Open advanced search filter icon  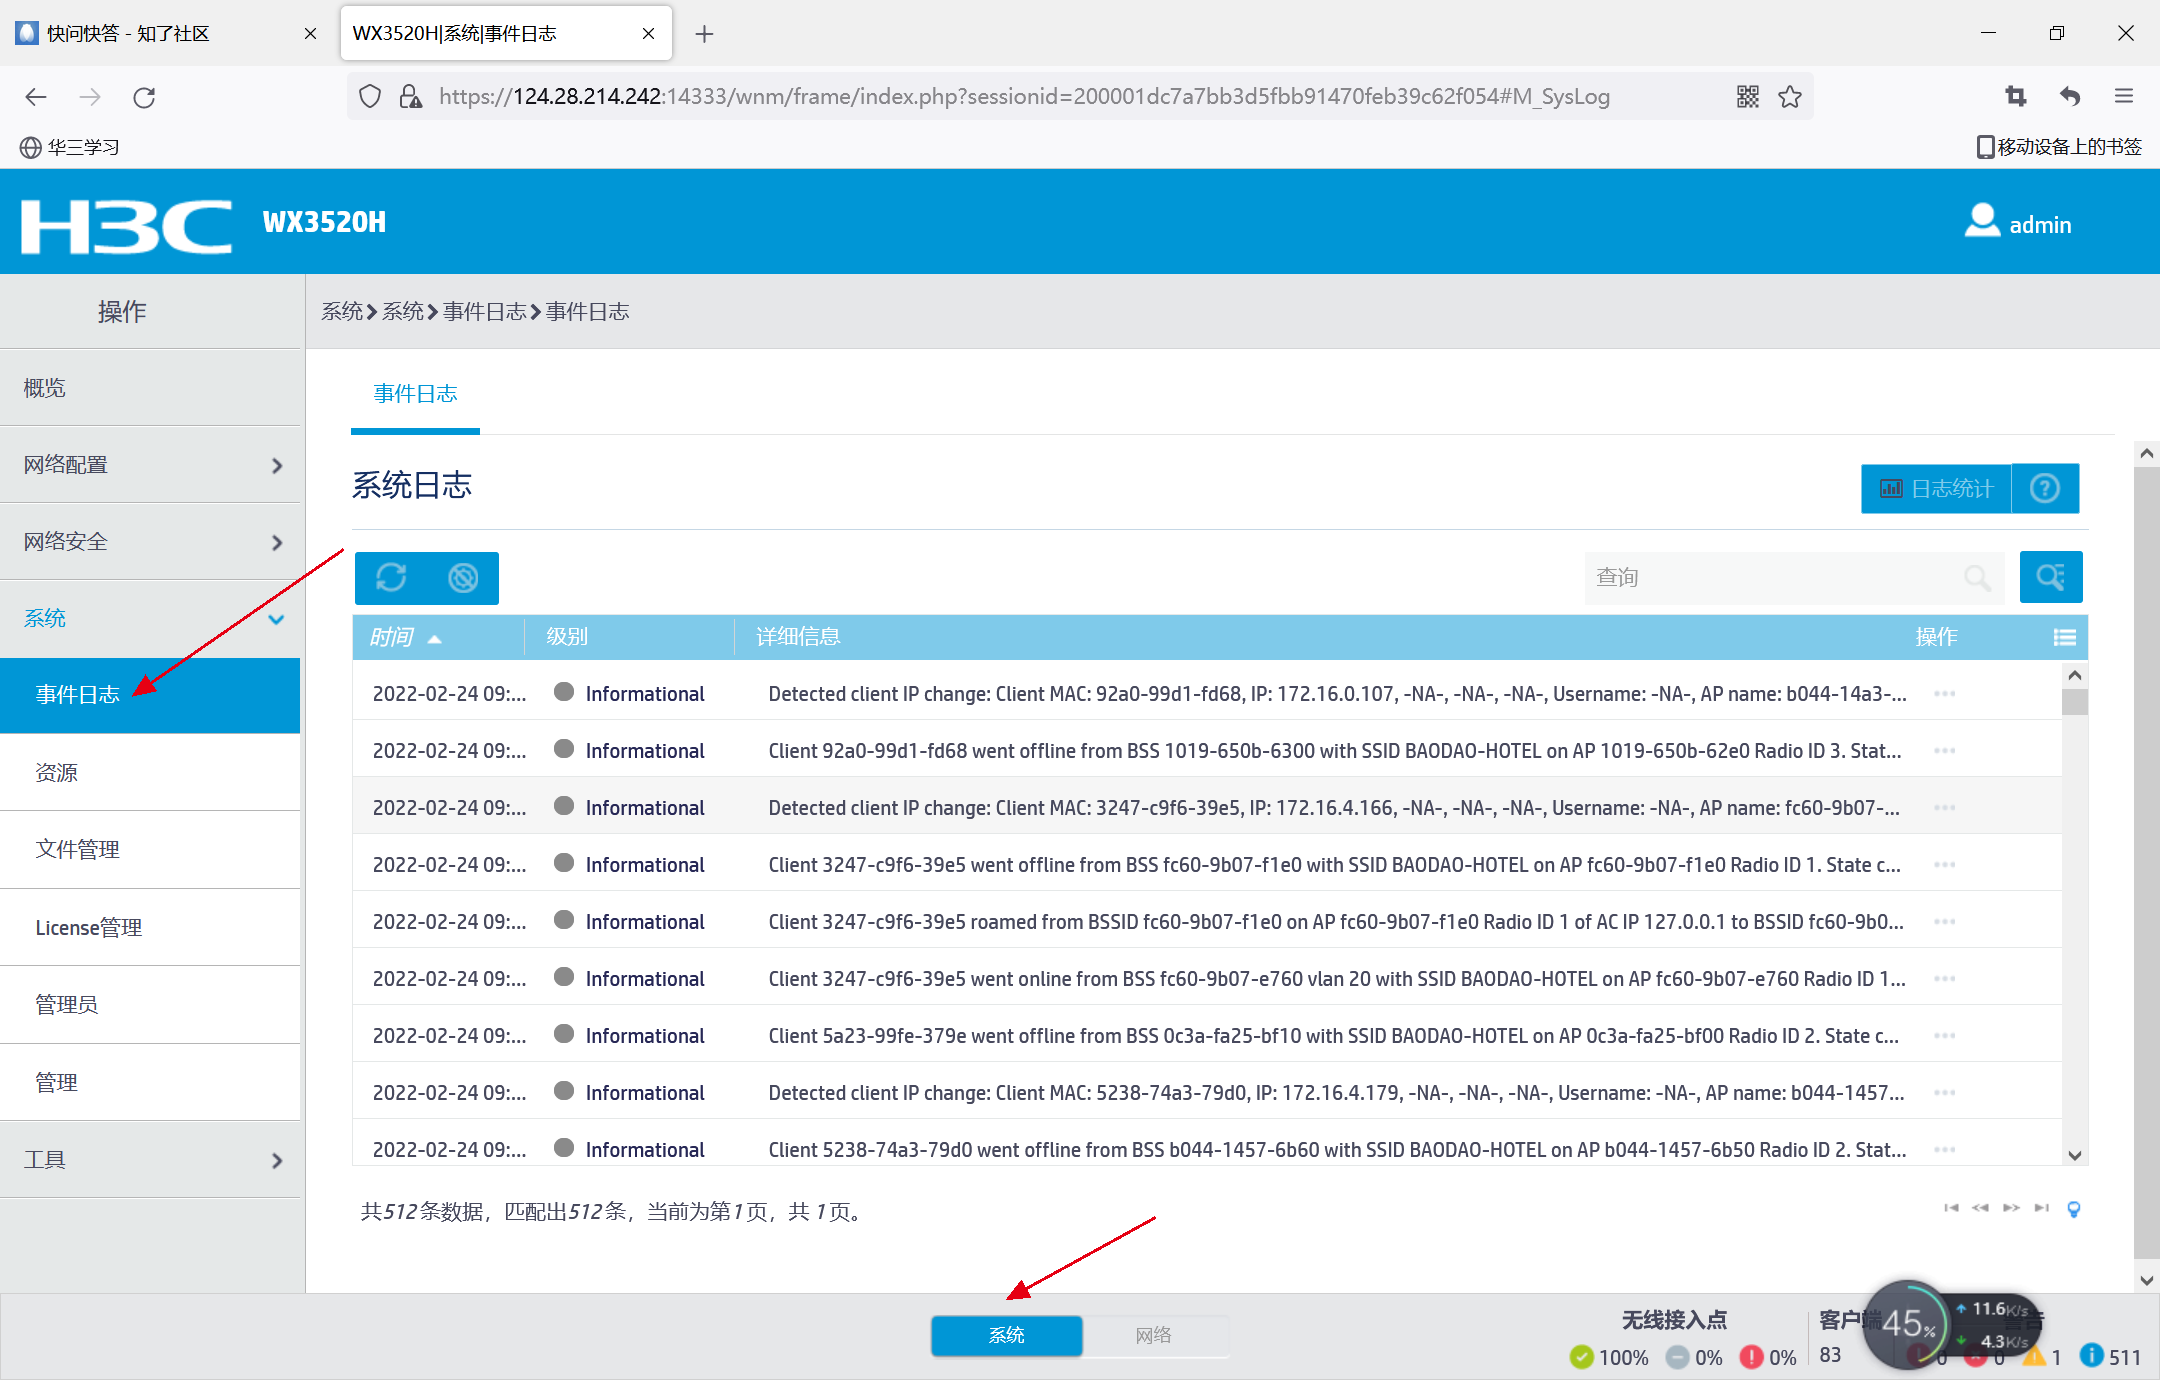click(x=2050, y=577)
